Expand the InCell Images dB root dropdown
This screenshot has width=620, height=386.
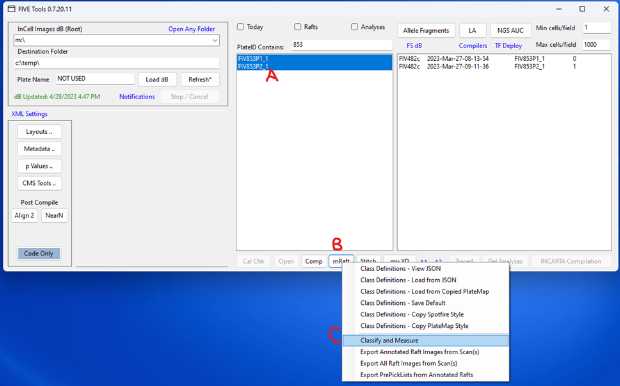(215, 40)
